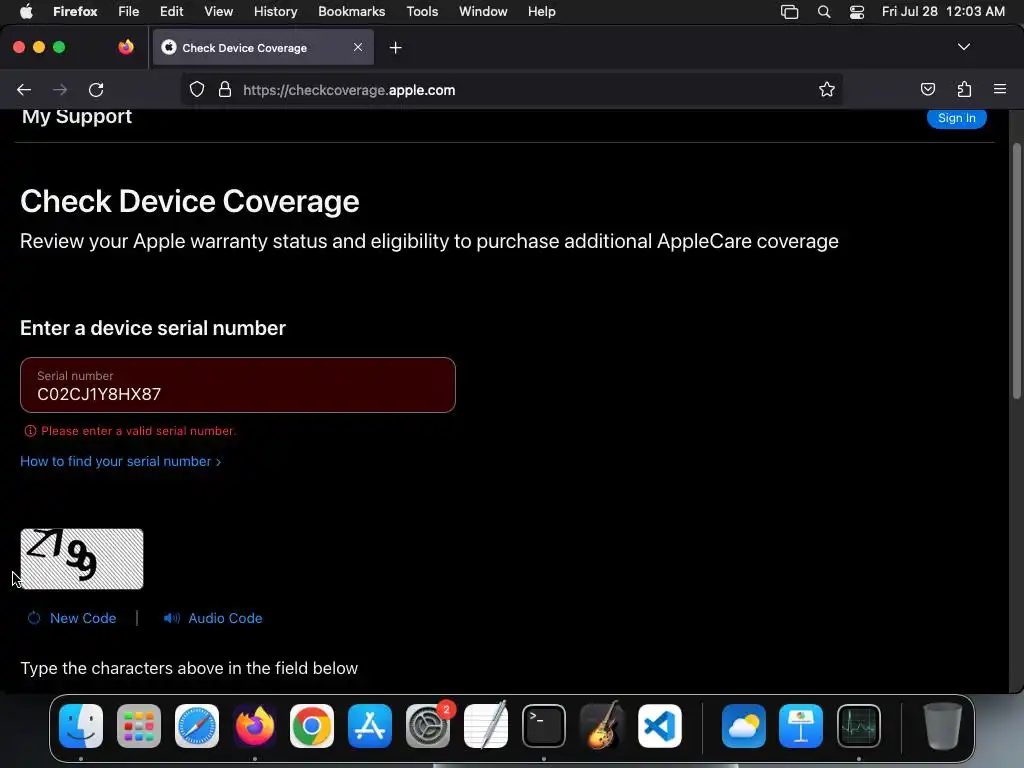Open the Bookmarks menu
1024x768 pixels.
[x=351, y=12]
